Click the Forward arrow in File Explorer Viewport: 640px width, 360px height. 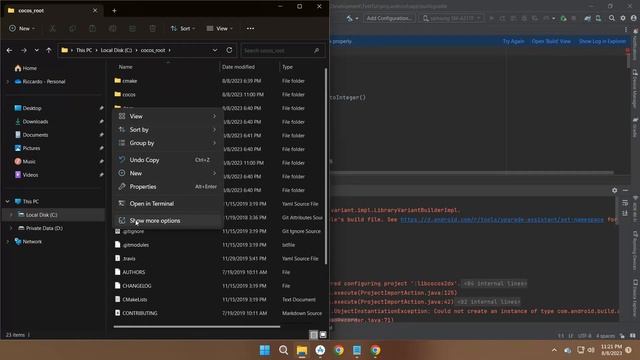(24, 50)
